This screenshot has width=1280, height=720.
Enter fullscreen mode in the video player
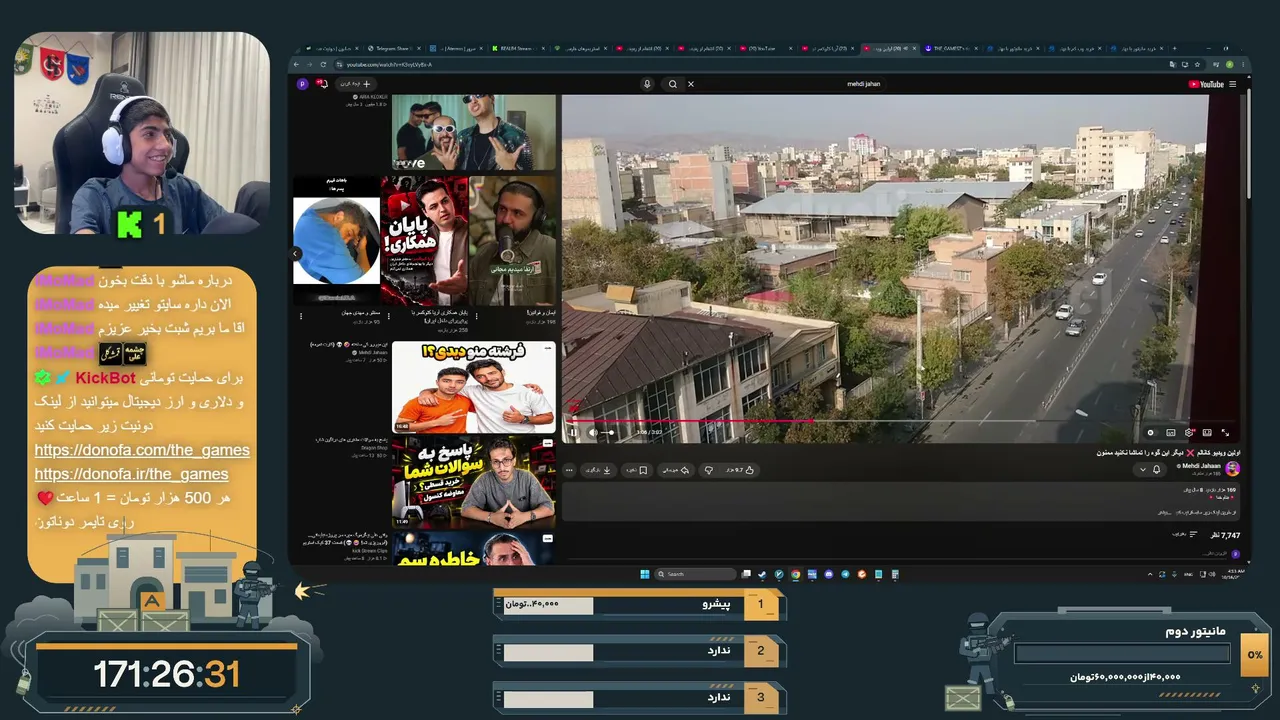1226,432
